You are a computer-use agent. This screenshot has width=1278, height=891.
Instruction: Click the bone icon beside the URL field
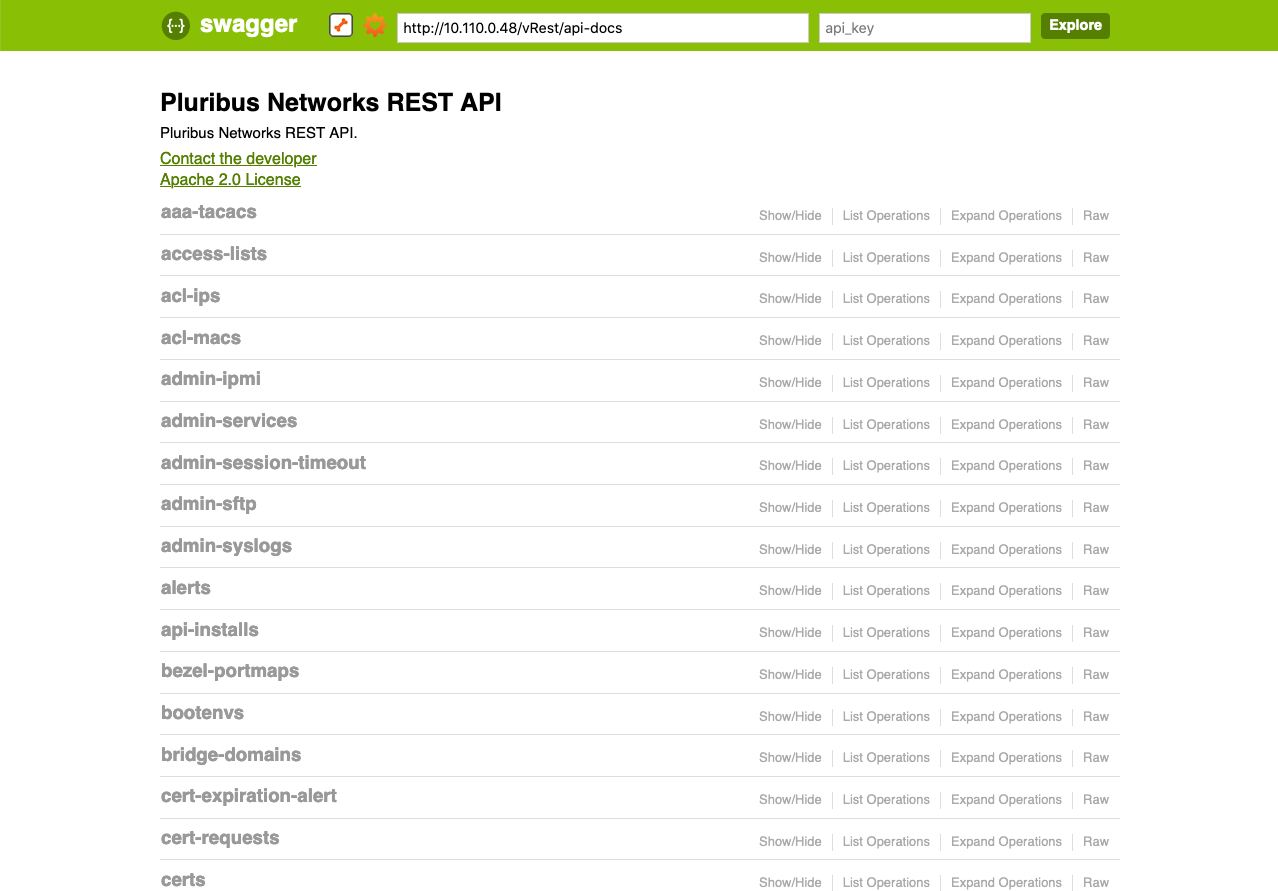pos(341,26)
